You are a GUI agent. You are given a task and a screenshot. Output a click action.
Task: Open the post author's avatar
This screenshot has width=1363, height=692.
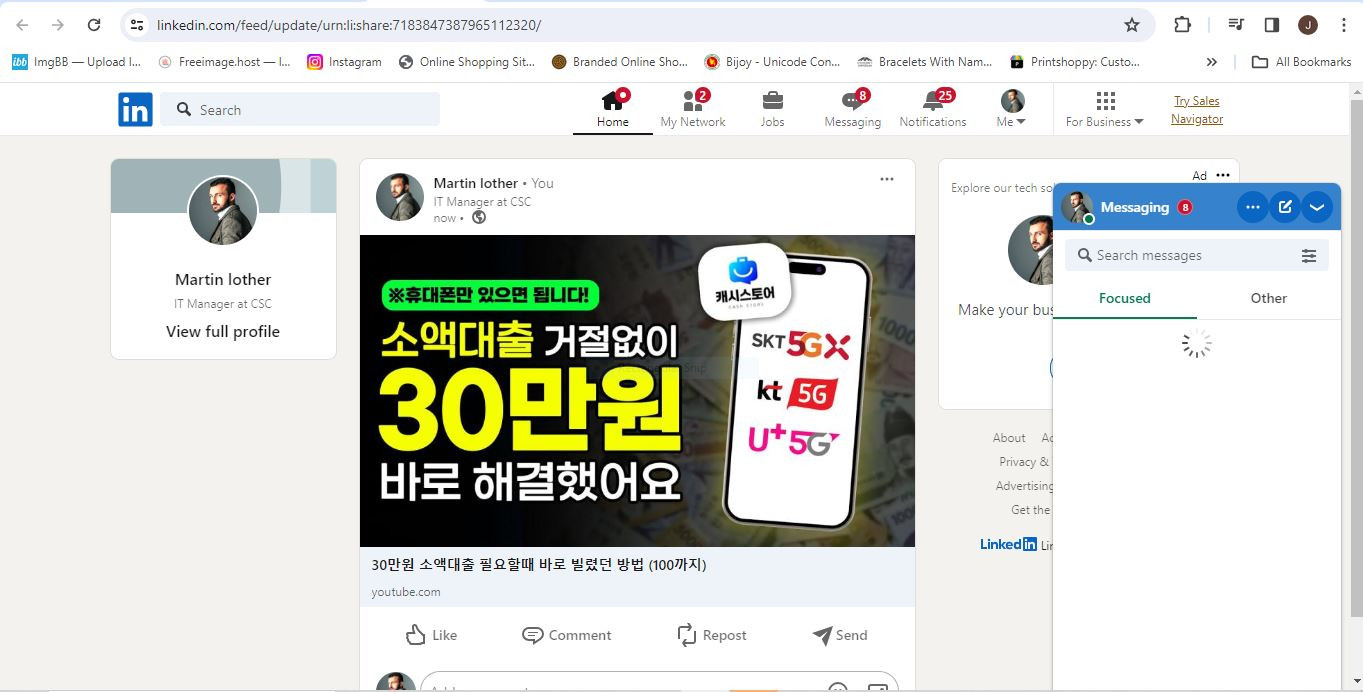click(x=400, y=197)
